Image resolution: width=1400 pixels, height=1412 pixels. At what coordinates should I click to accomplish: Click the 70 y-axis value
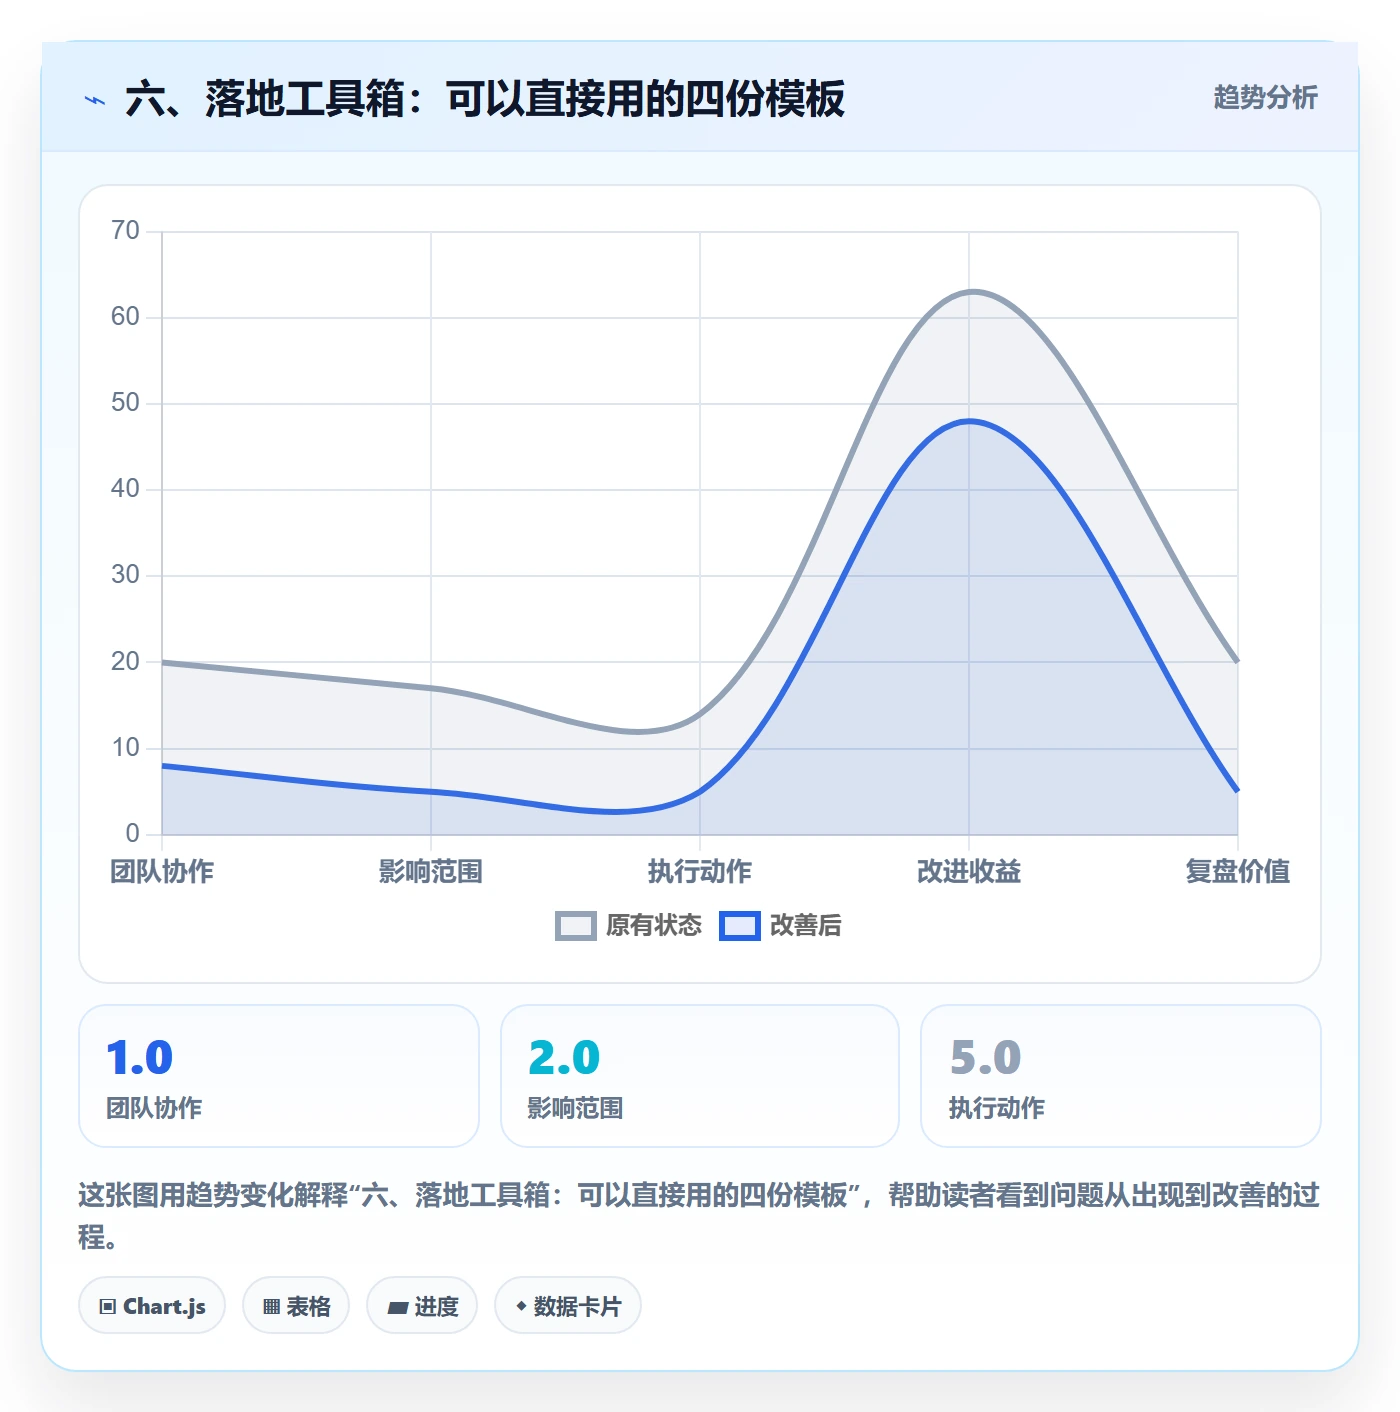coord(125,231)
